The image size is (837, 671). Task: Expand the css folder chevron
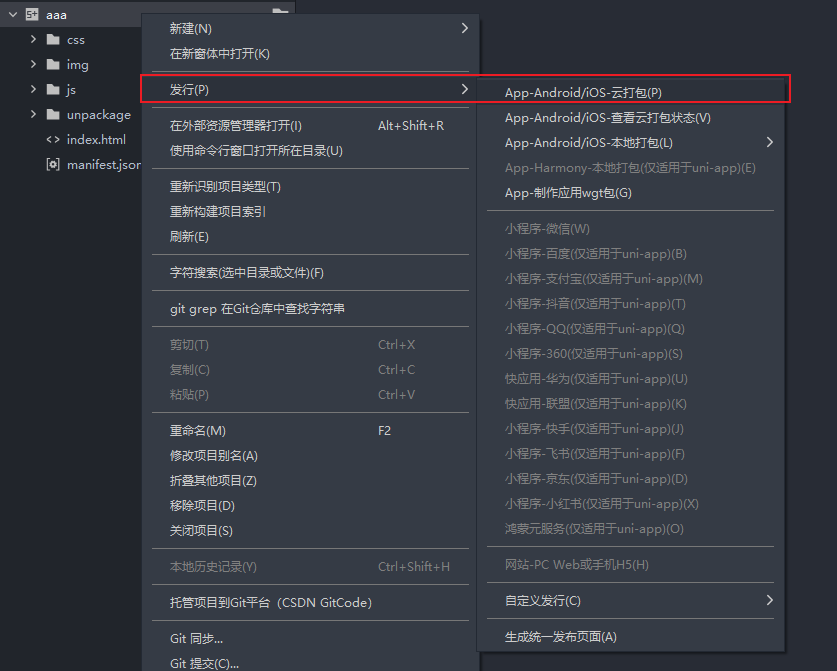click(31, 39)
